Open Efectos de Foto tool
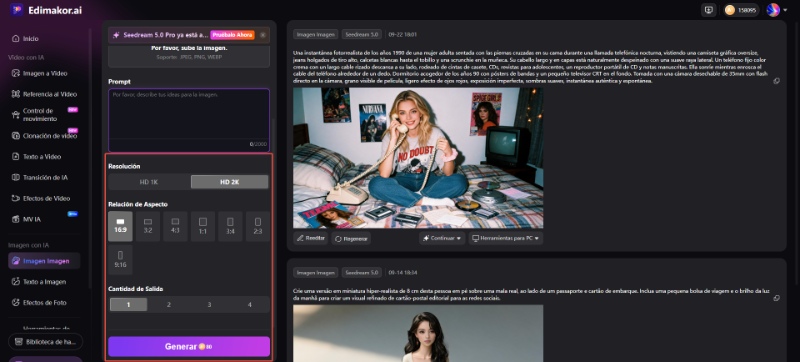This screenshot has height=362, width=800. [40, 303]
